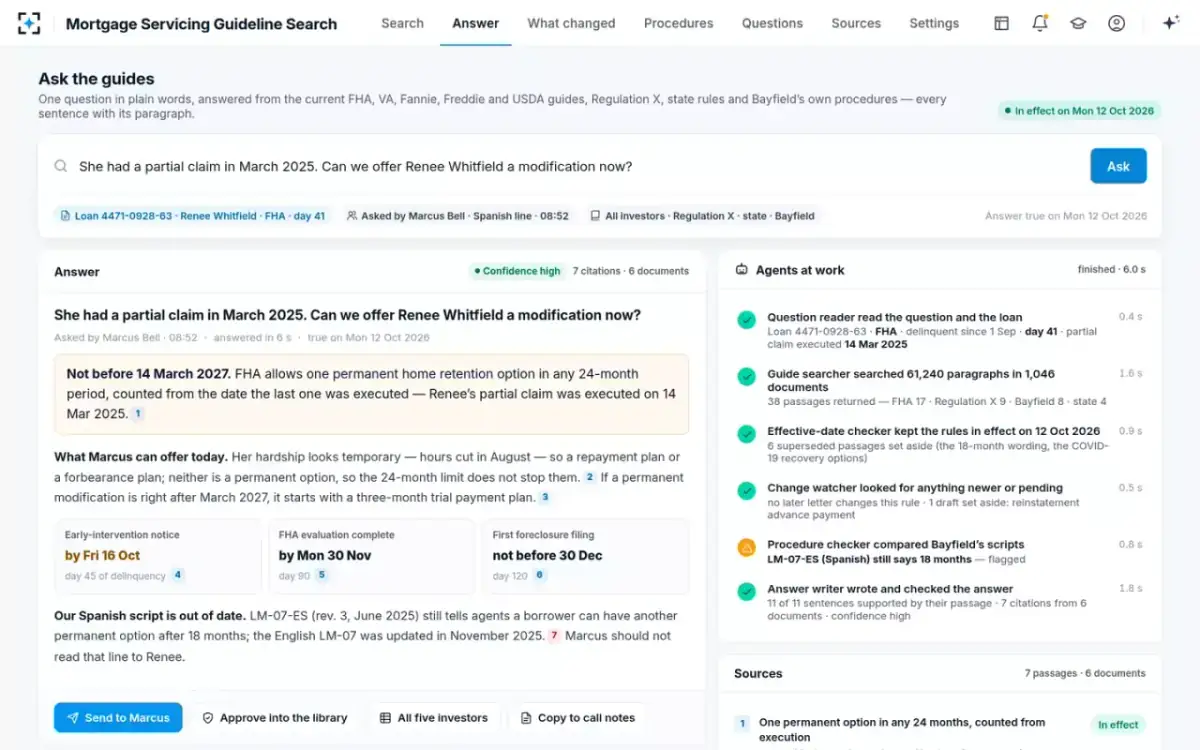The height and width of the screenshot is (750, 1200).
Task: Click the 'Not before 14 March 2027' summary box
Action: click(371, 394)
